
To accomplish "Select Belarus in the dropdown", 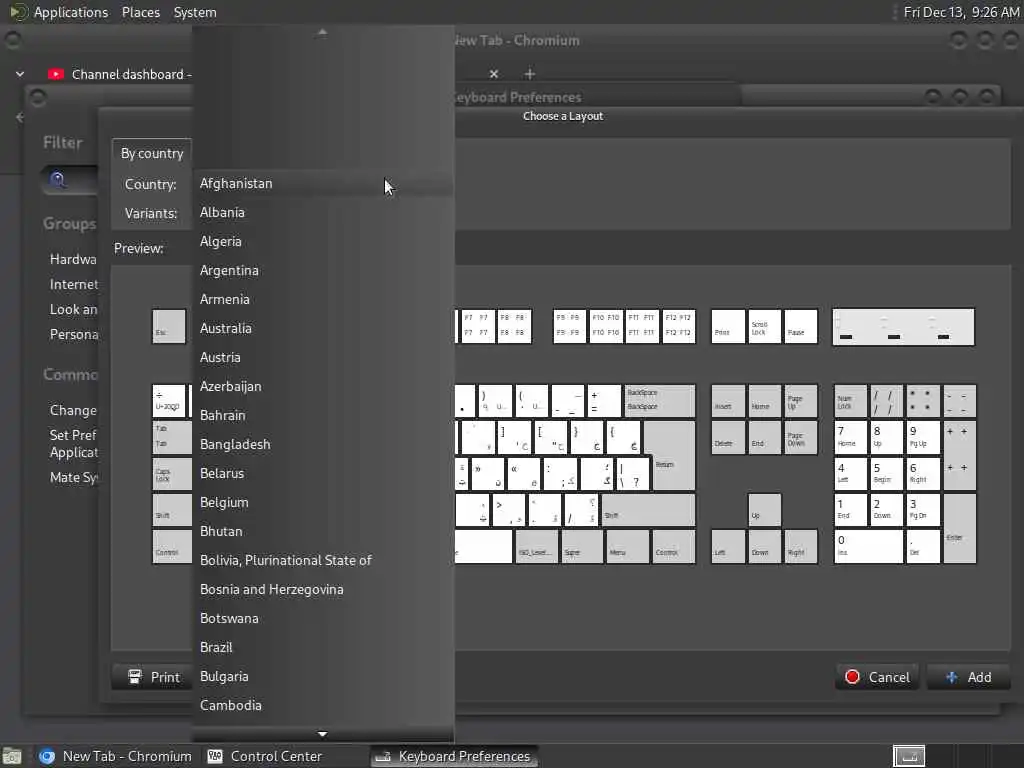I will (323, 473).
